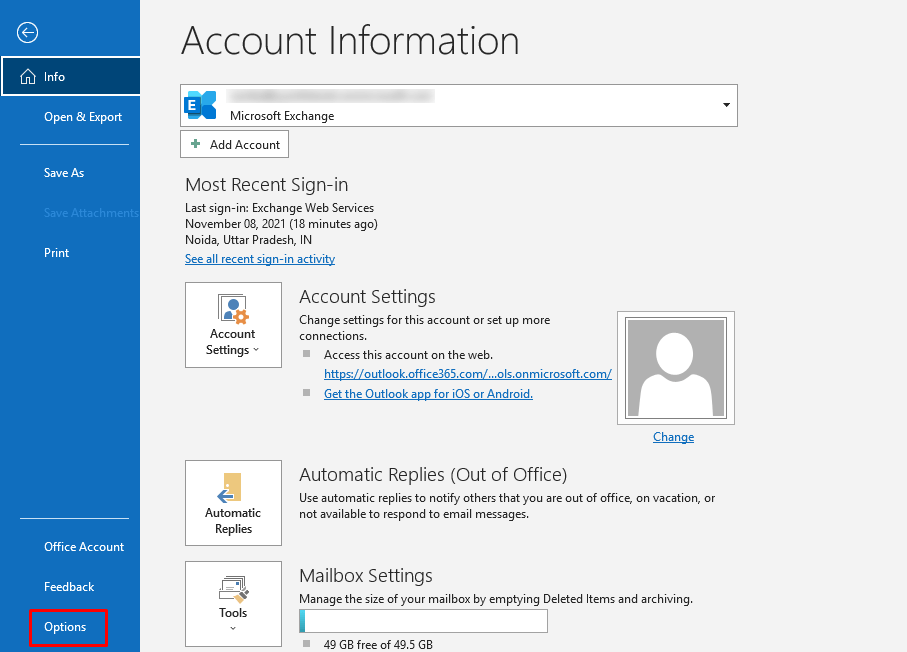Image resolution: width=907 pixels, height=652 pixels.
Task: Select the Info menu item
Action: 71,76
